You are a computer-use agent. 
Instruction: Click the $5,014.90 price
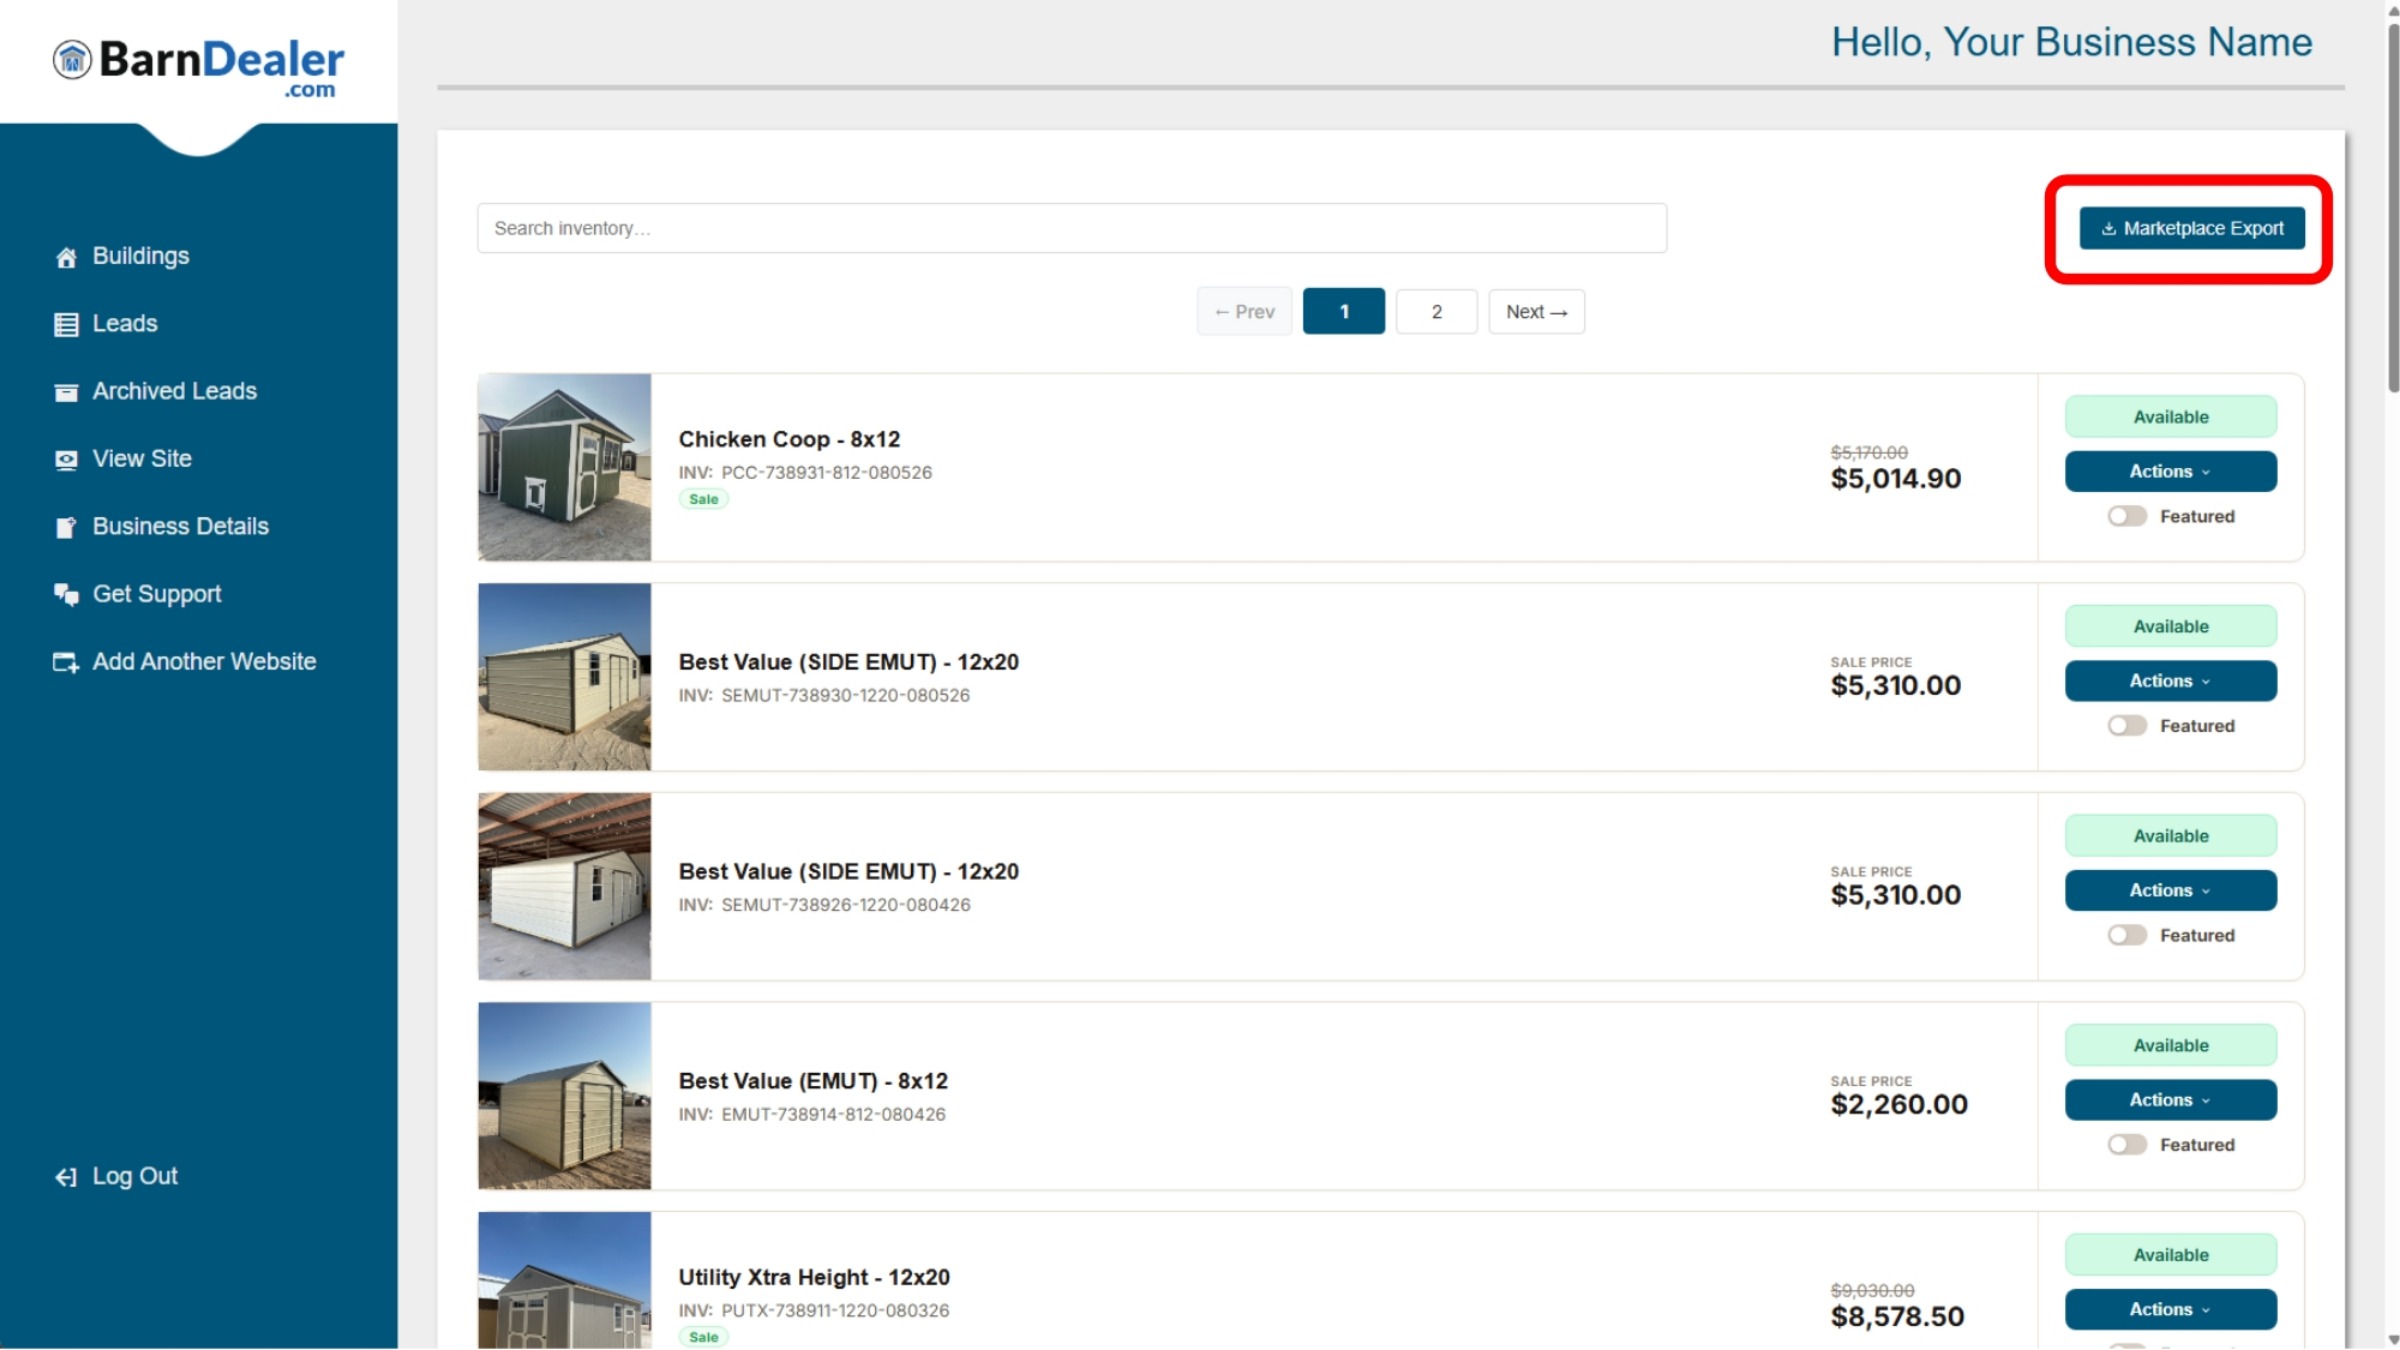[1895, 479]
